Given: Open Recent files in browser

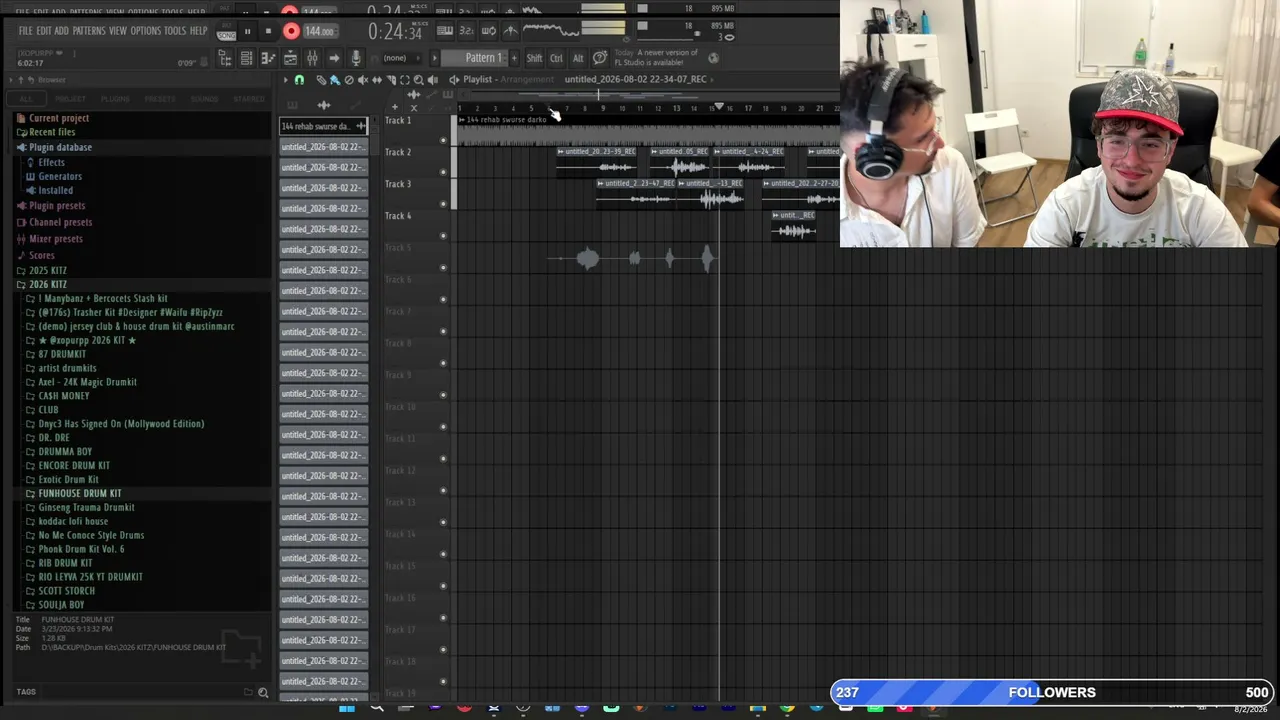Looking at the screenshot, I should (52, 132).
